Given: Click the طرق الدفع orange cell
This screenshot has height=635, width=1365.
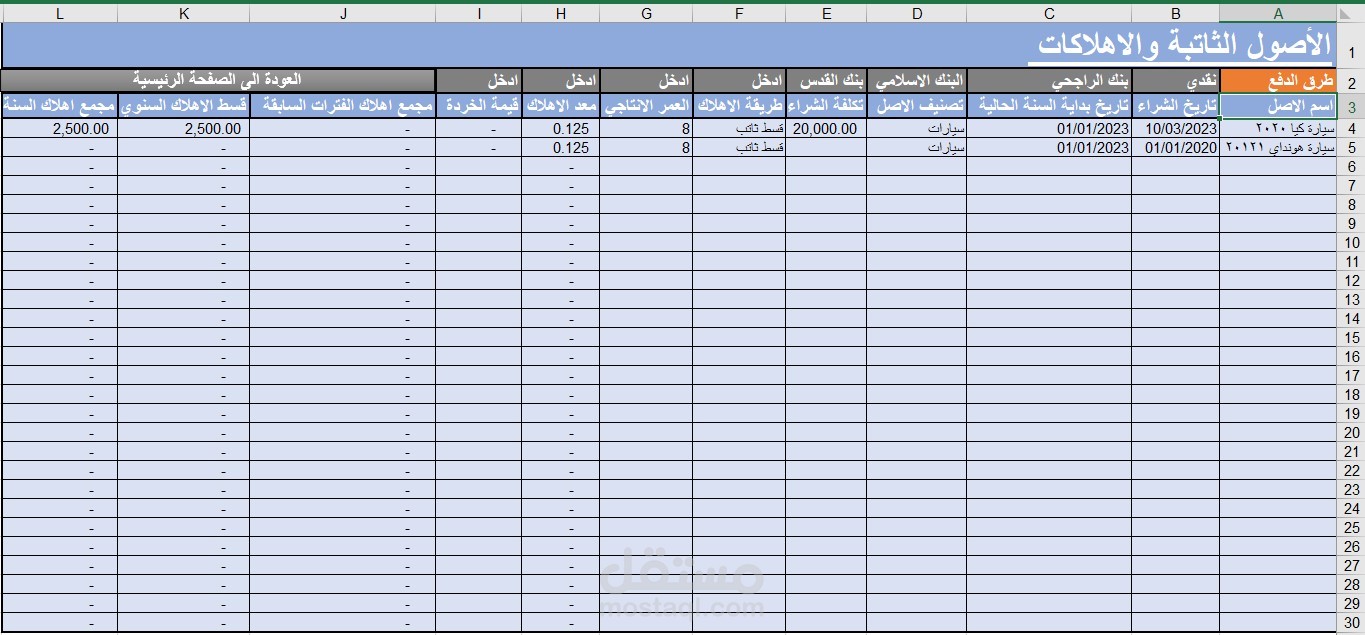Looking at the screenshot, I should pyautogui.click(x=1277, y=81).
